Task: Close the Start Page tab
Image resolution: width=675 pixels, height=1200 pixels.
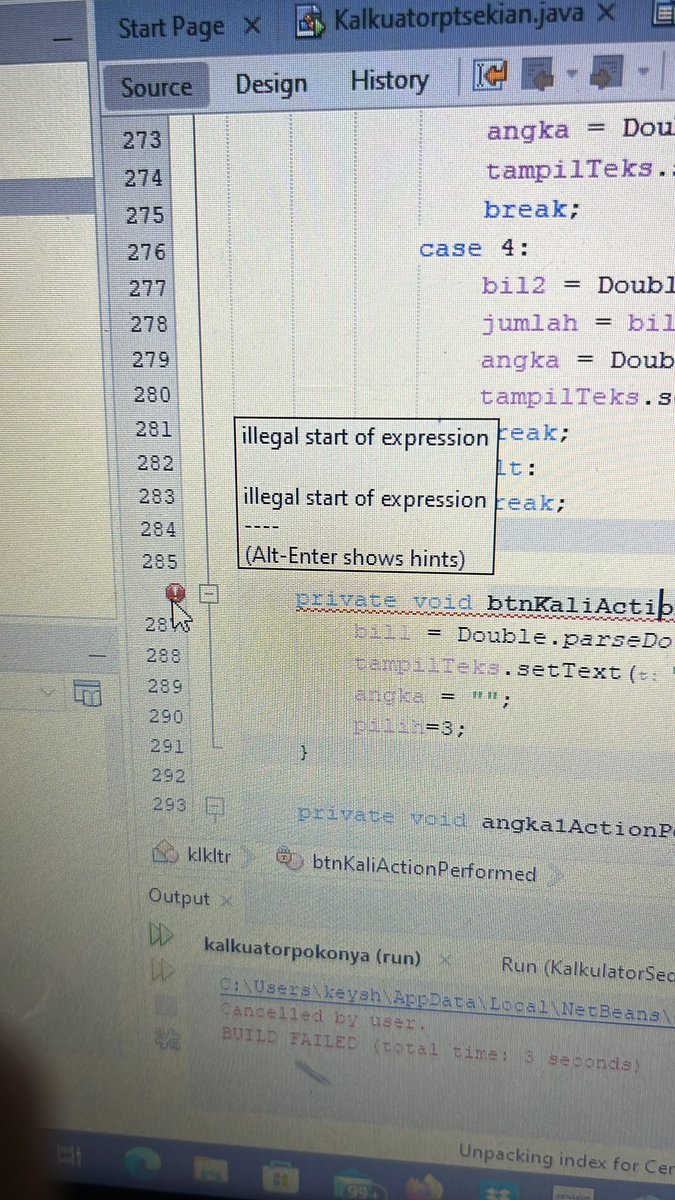Action: (252, 23)
